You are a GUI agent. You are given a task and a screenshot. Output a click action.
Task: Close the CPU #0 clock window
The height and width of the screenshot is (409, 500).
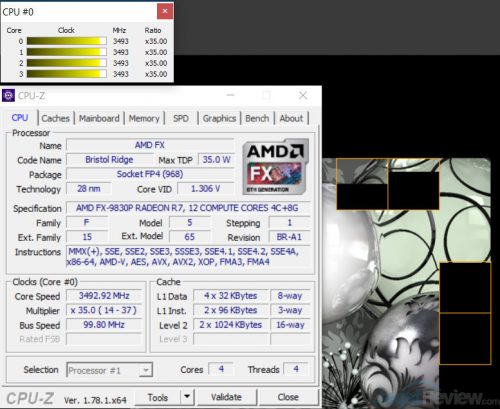(x=165, y=11)
